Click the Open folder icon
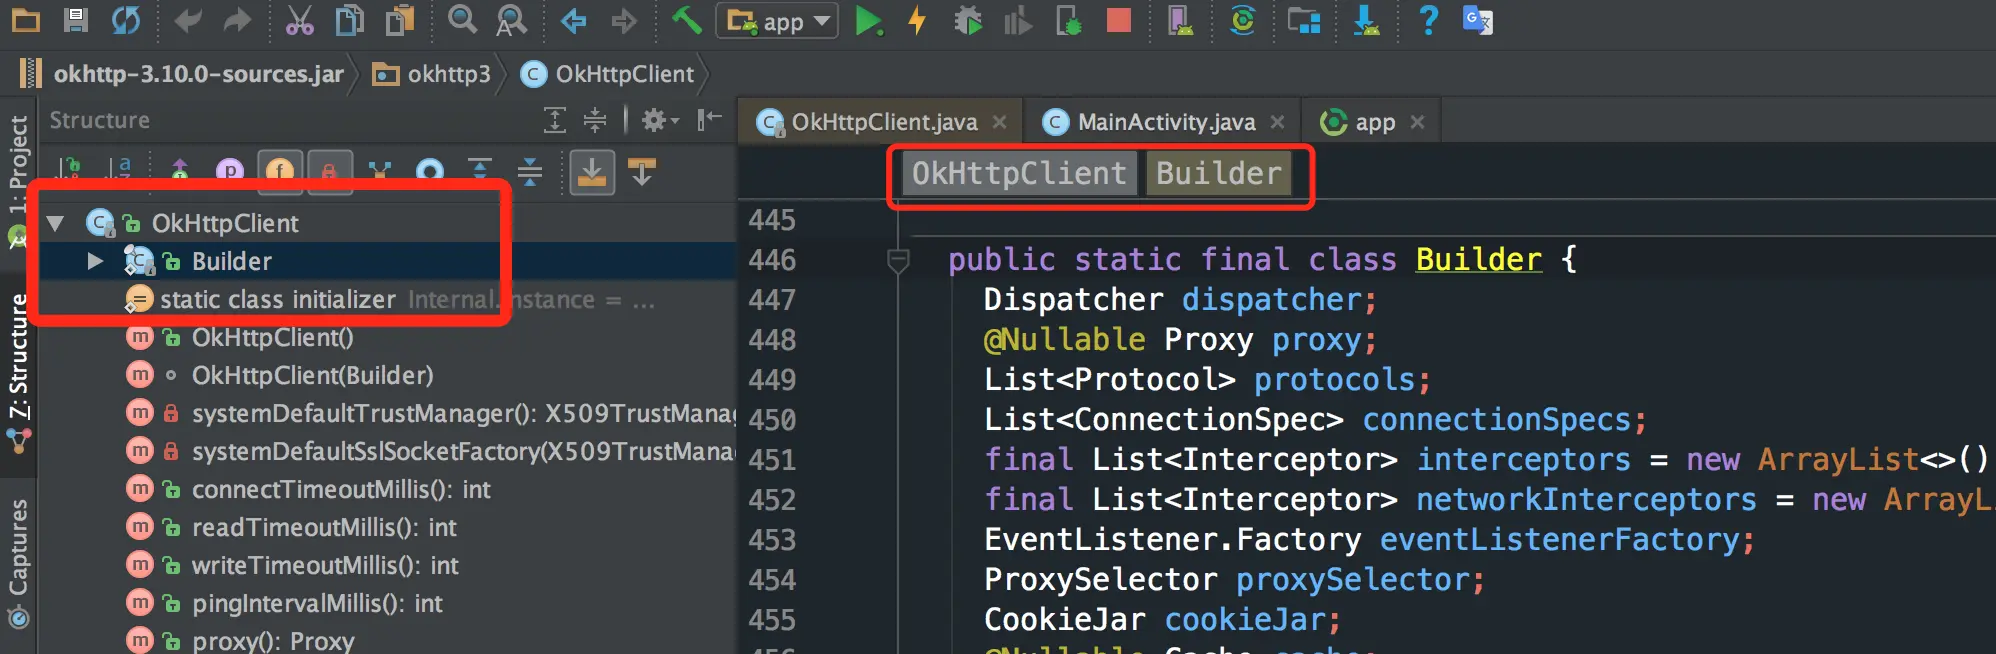 pyautogui.click(x=24, y=20)
